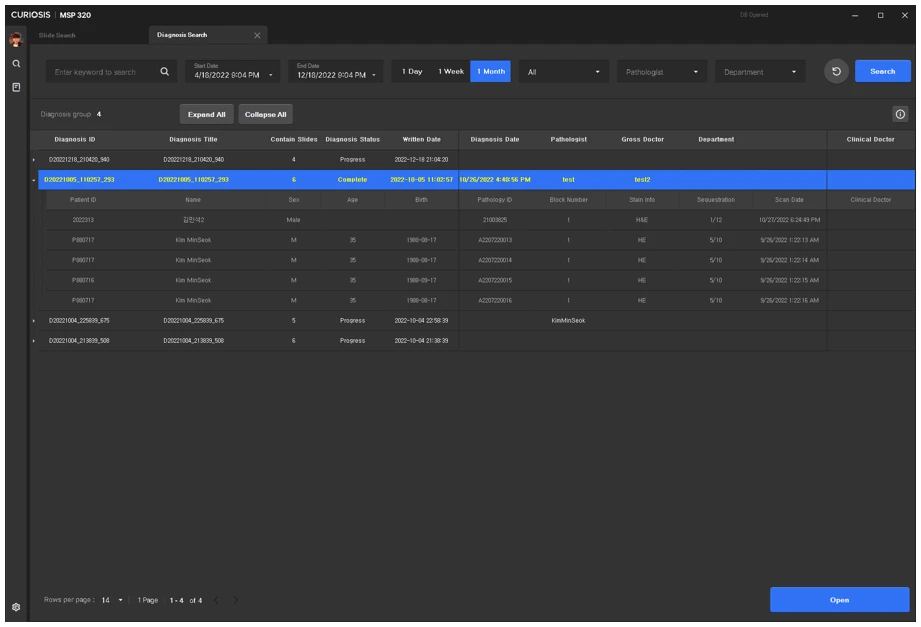Click the Stain Info sub-header
This screenshot has height=627, width=921.
point(641,200)
